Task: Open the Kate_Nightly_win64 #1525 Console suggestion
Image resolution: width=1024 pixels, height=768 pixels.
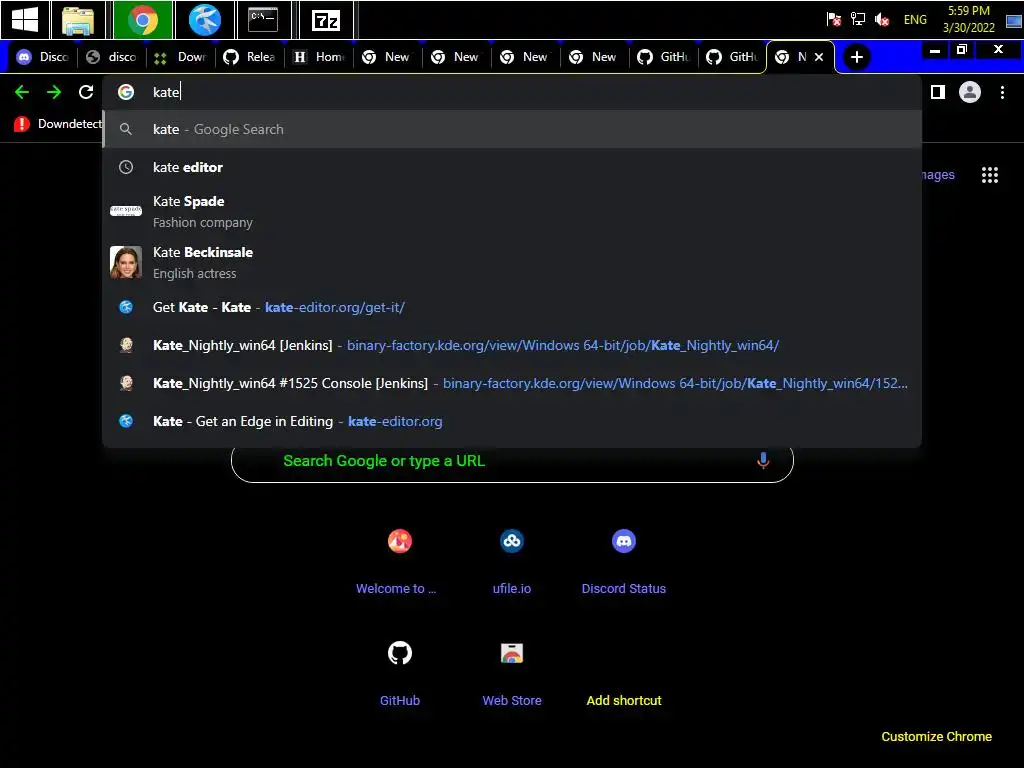Action: (512, 383)
